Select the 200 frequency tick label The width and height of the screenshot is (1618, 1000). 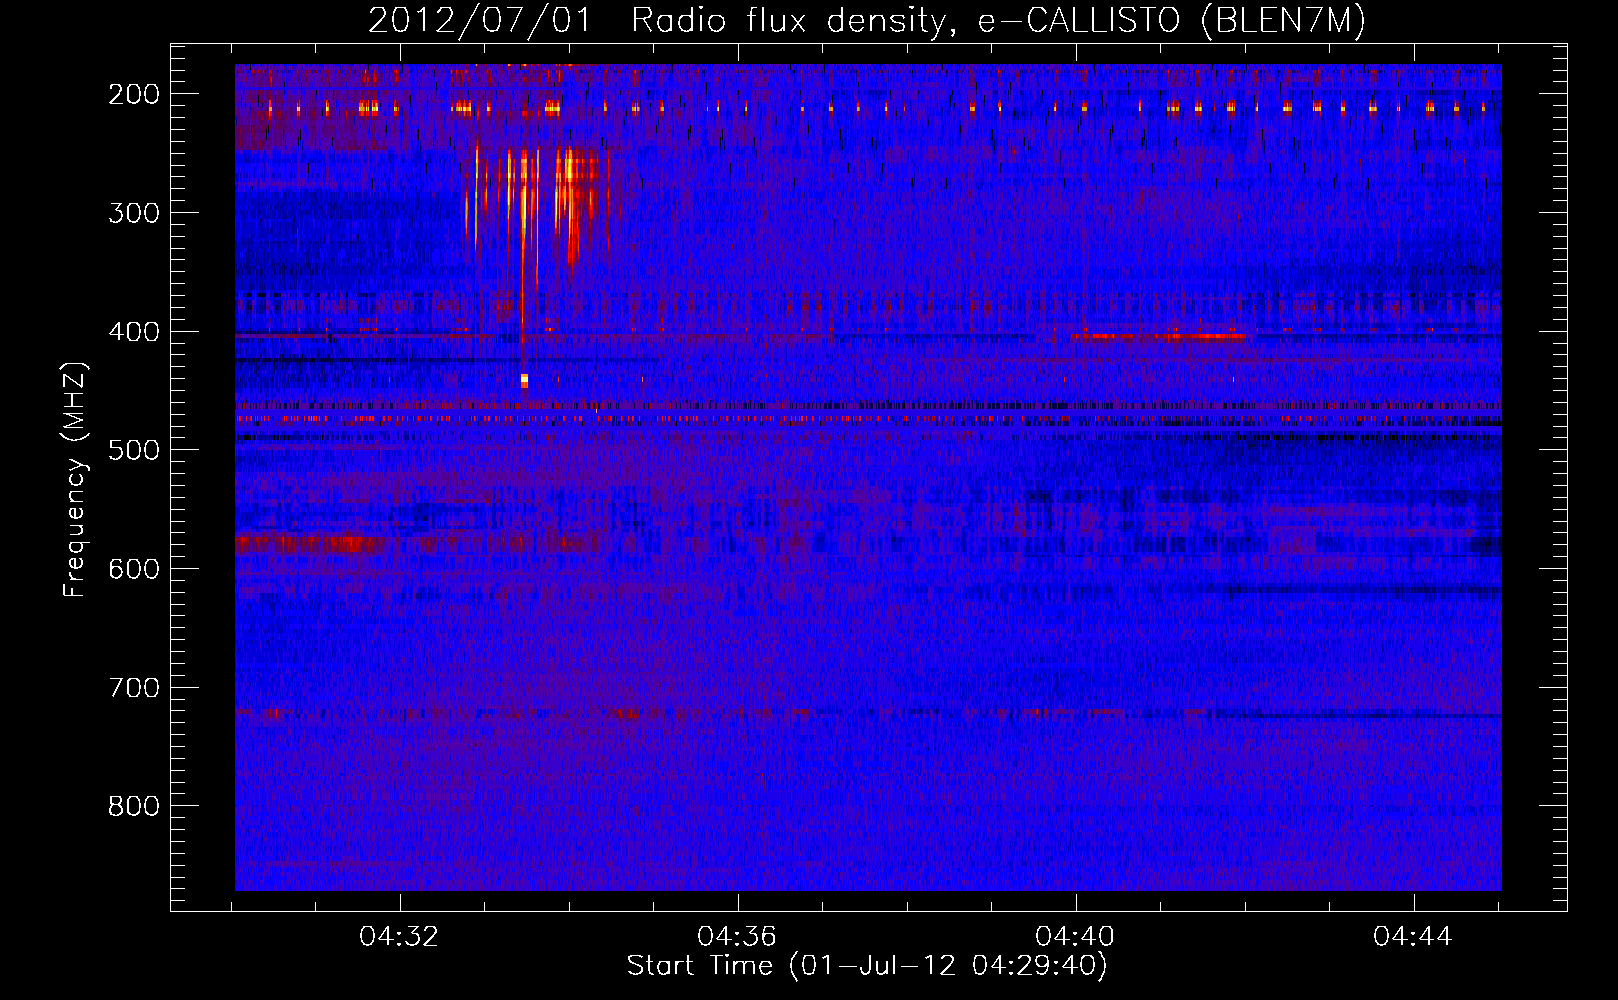[134, 94]
